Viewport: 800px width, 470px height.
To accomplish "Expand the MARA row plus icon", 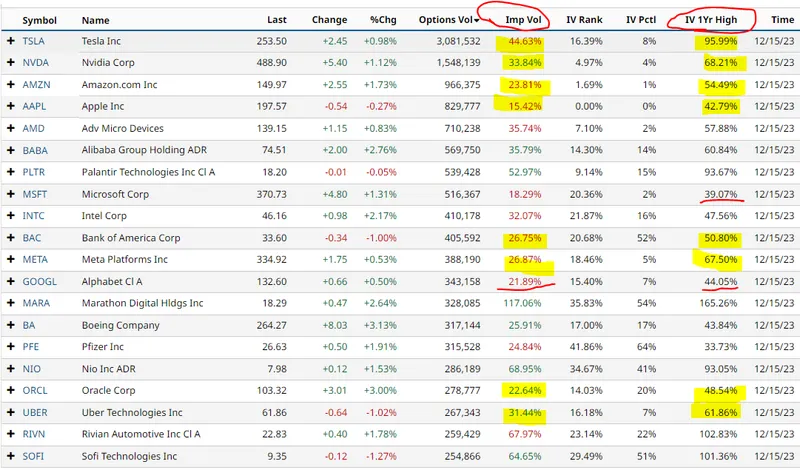I will click(x=11, y=303).
